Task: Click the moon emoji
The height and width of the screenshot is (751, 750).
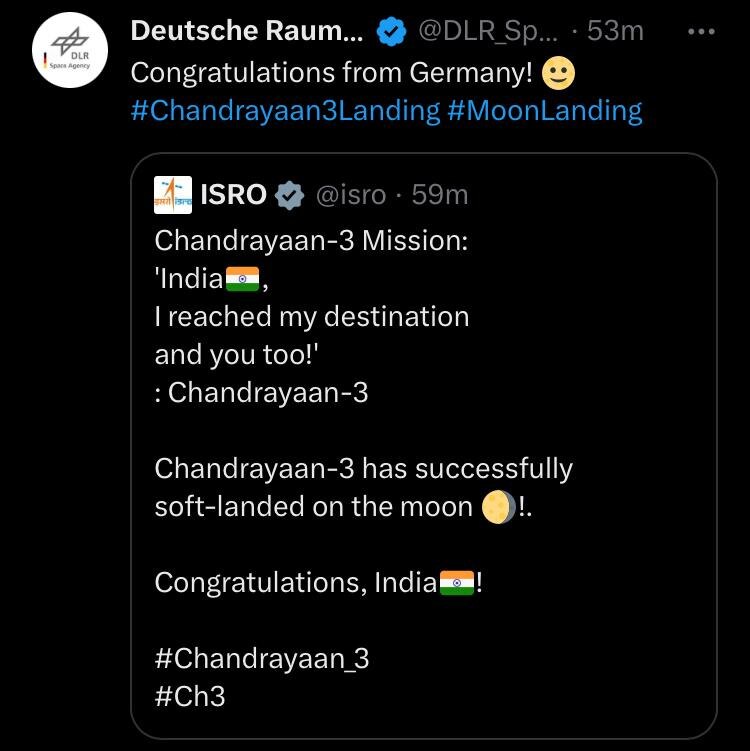Action: click(x=497, y=506)
